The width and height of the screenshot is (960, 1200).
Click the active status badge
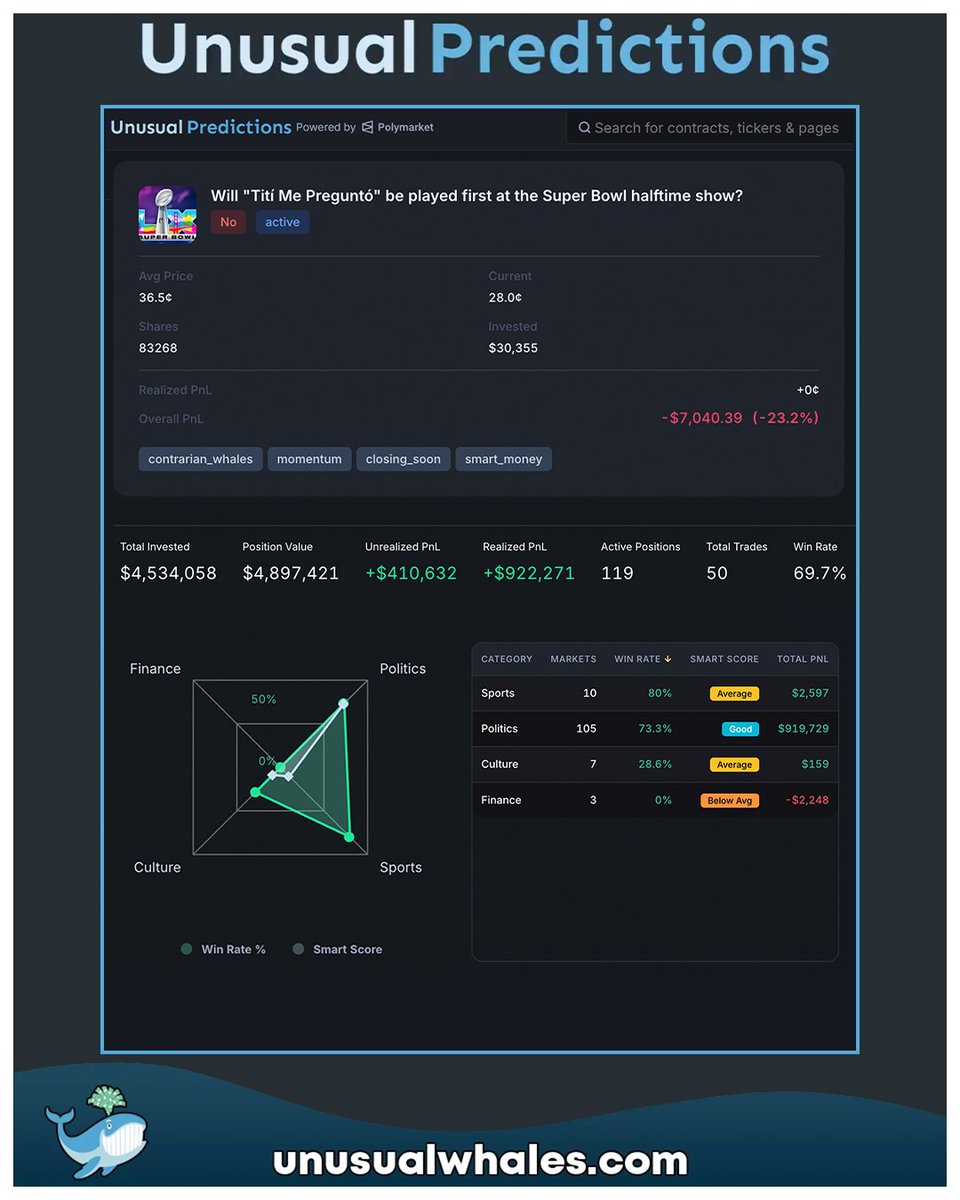coord(282,222)
